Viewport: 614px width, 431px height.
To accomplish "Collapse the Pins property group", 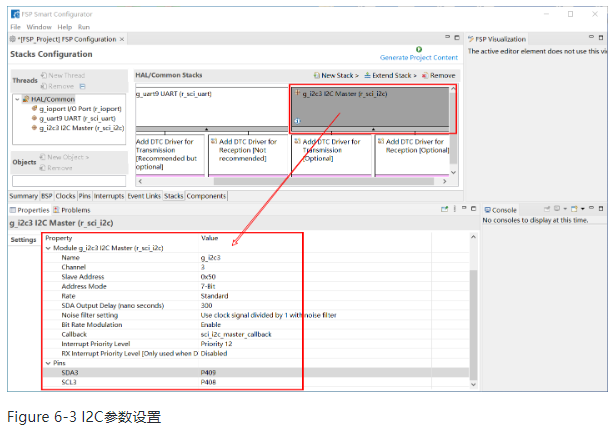I will [49, 362].
